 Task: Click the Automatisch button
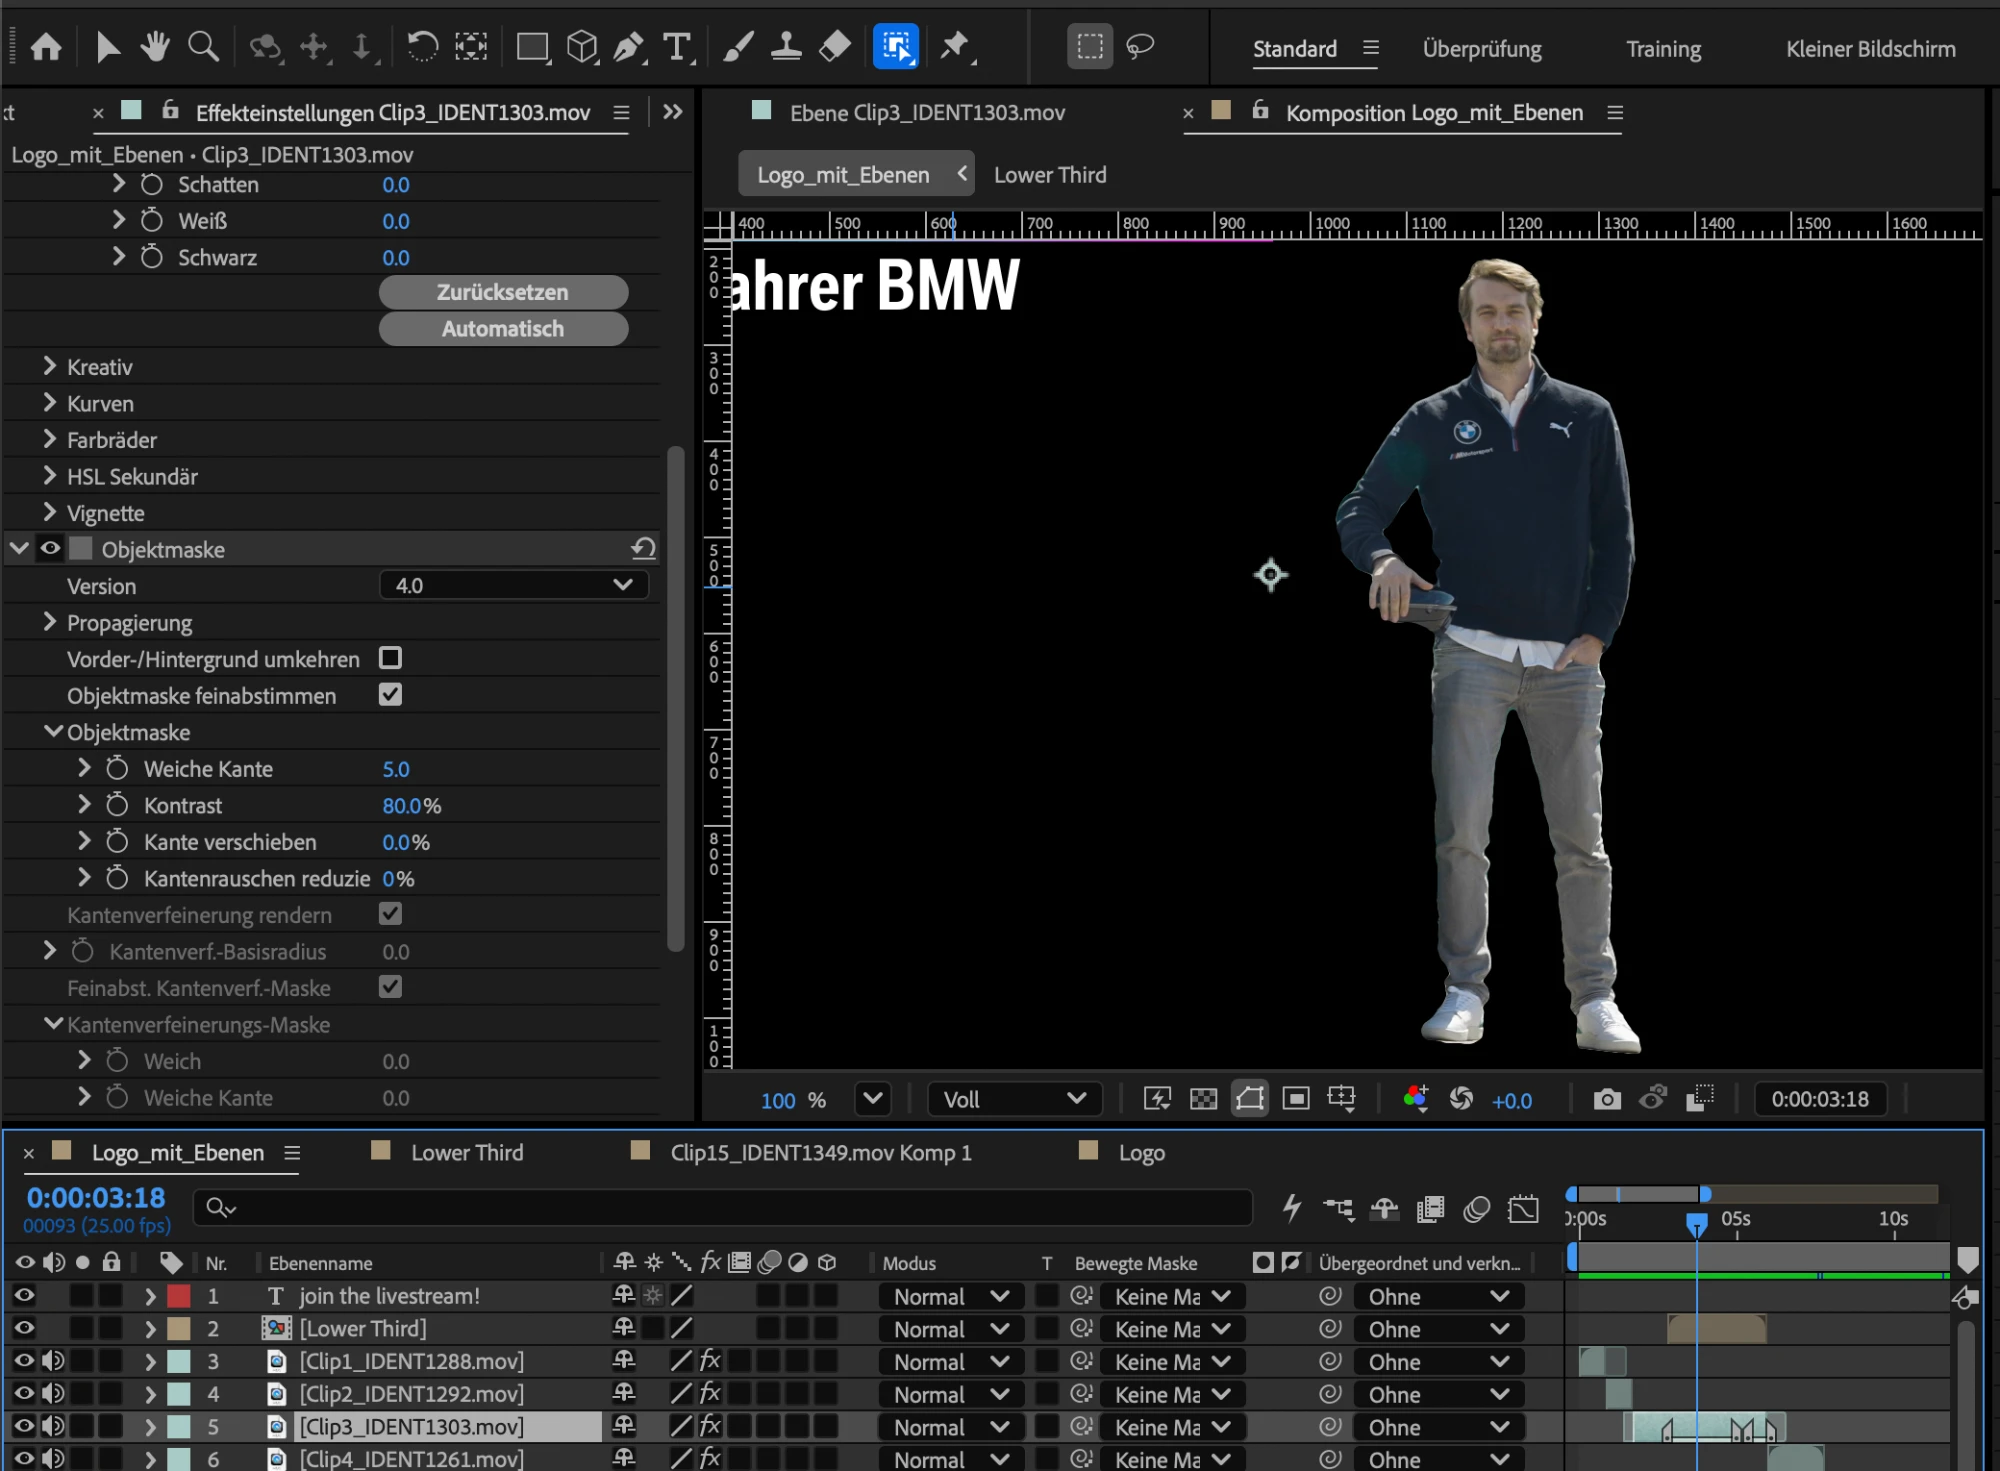pyautogui.click(x=503, y=329)
